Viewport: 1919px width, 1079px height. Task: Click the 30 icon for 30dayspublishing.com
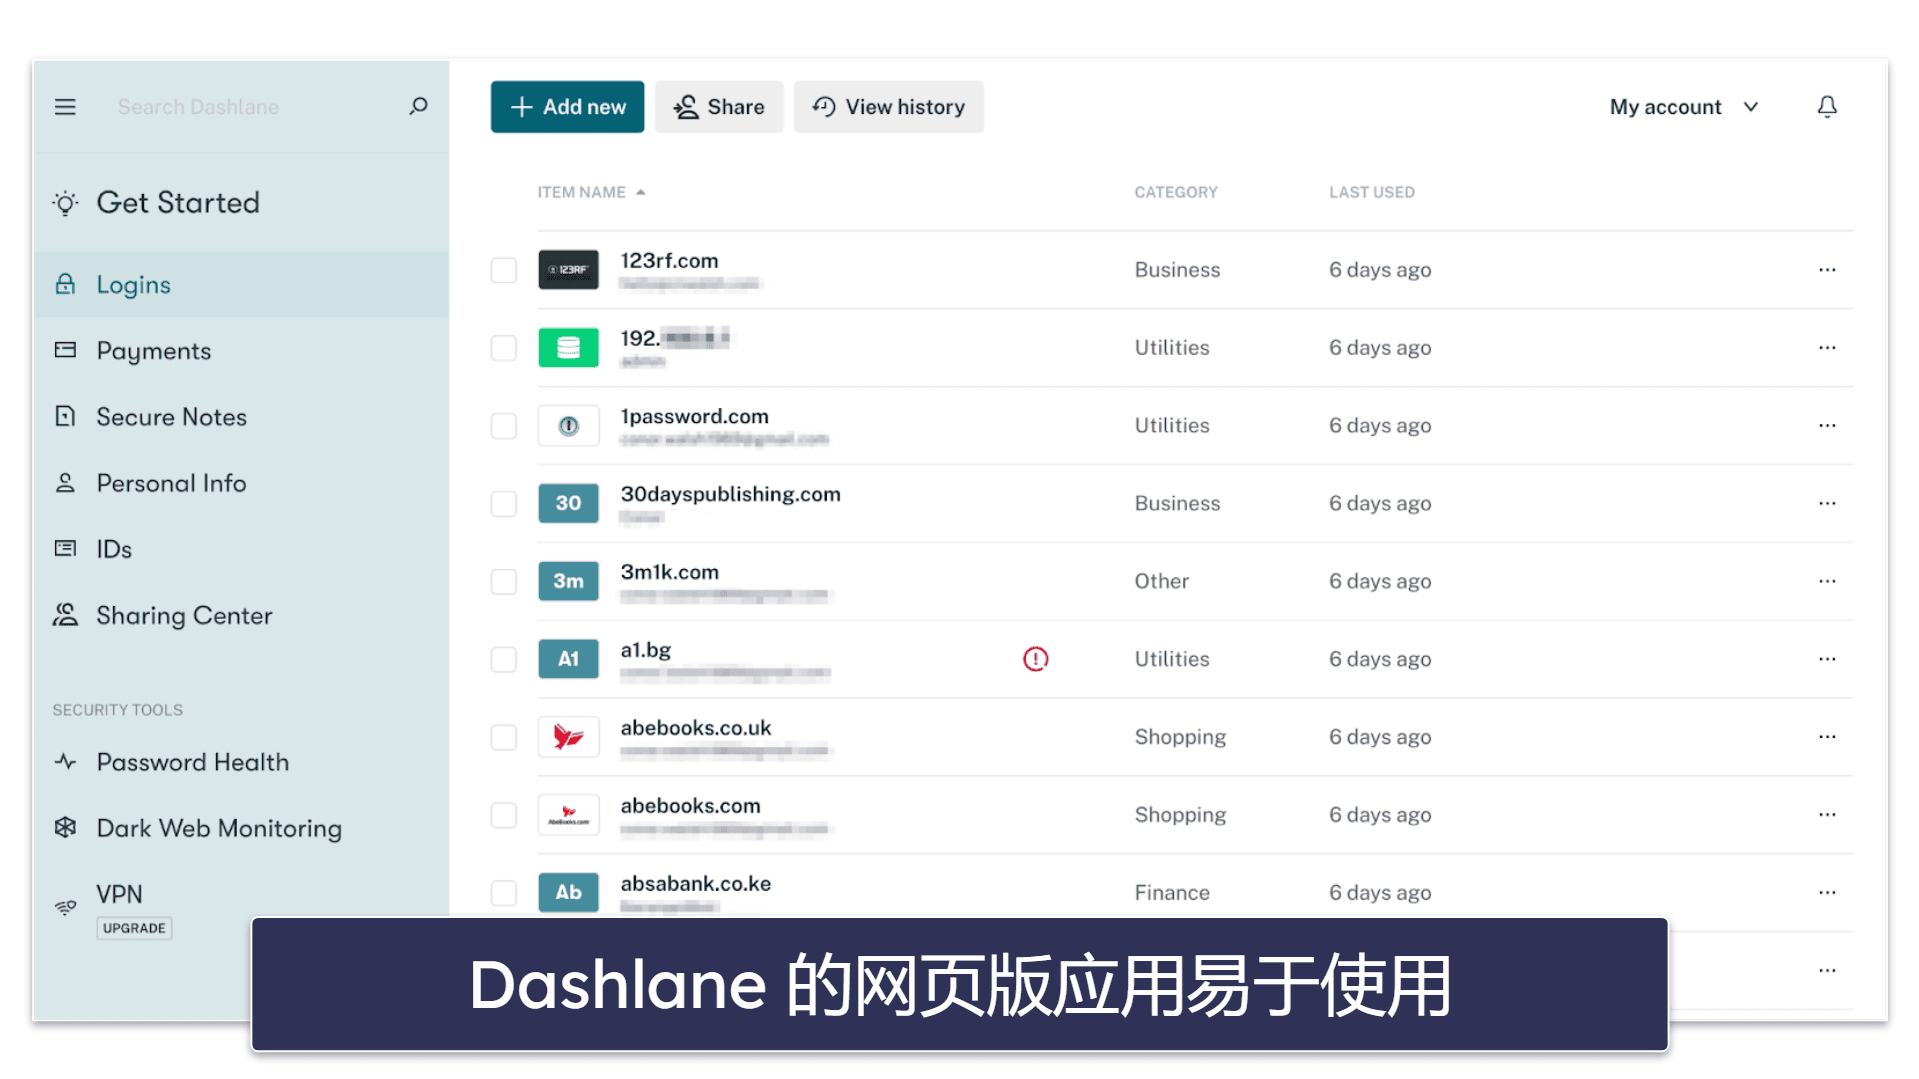tap(568, 503)
